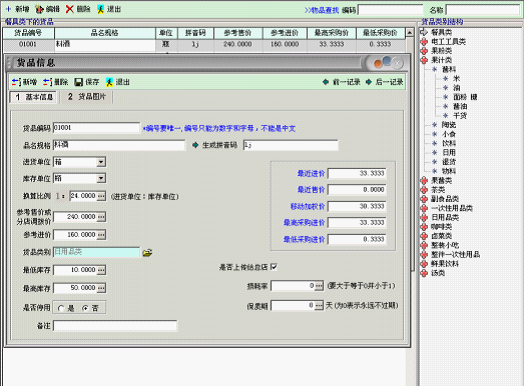Select the 餐具类 tree node
Viewport: 524px width, 386px height.
click(x=441, y=32)
